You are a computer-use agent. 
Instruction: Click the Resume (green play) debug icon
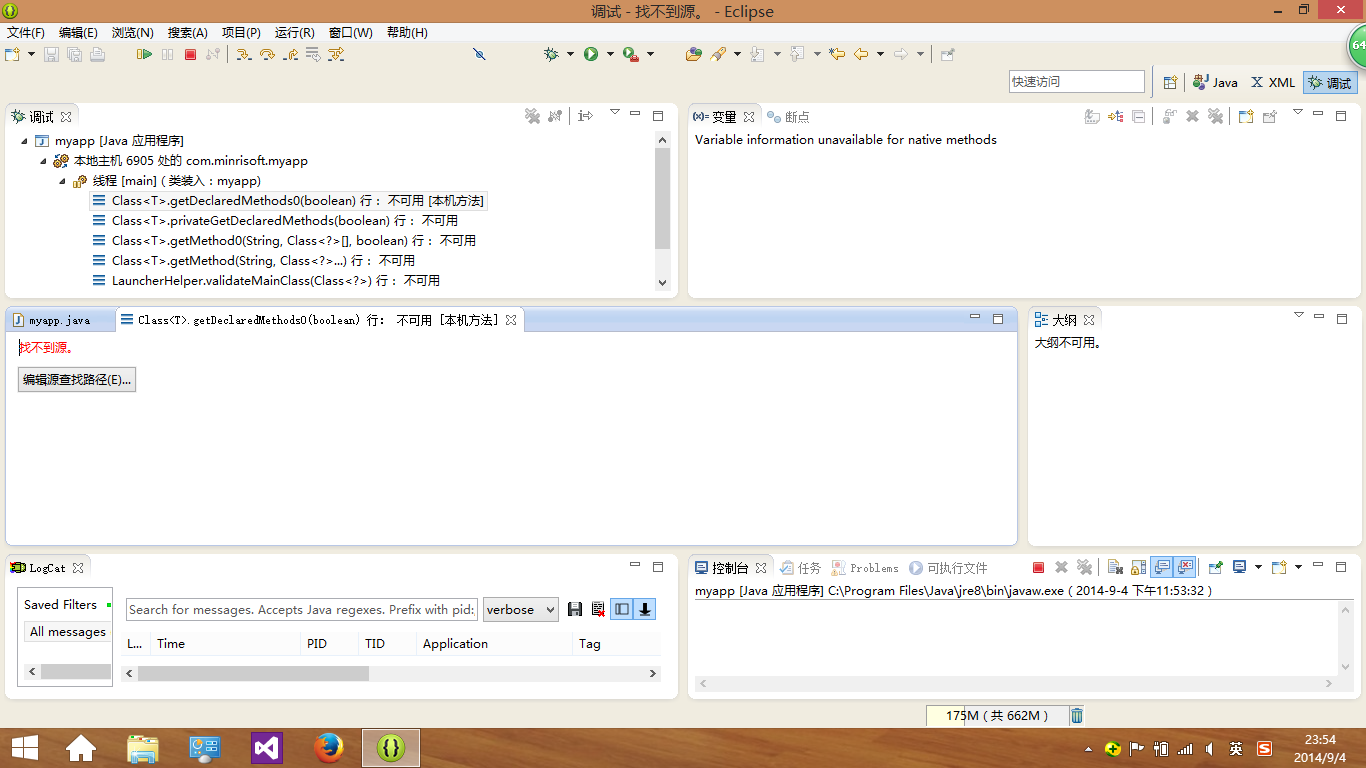(145, 54)
